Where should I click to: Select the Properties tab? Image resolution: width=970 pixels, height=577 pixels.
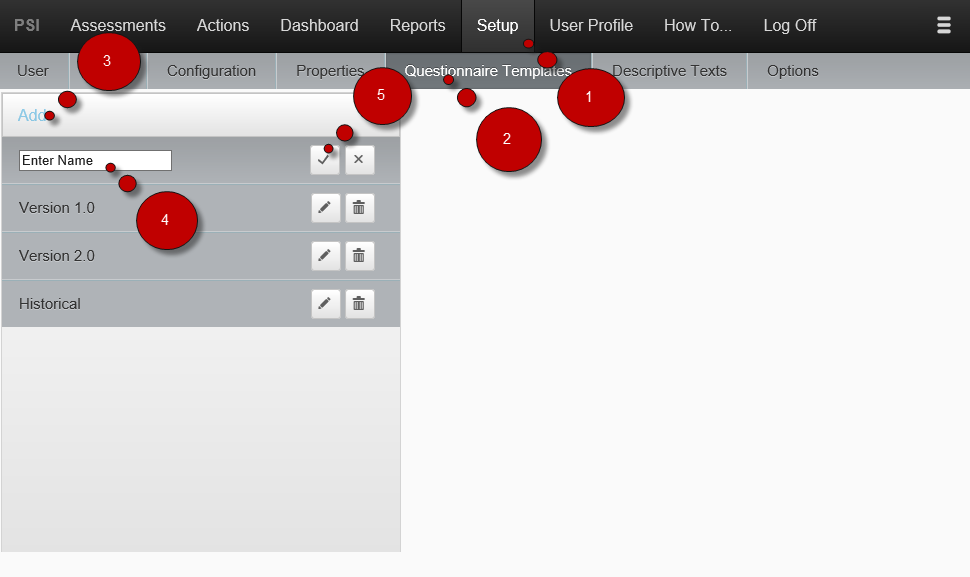(x=330, y=71)
